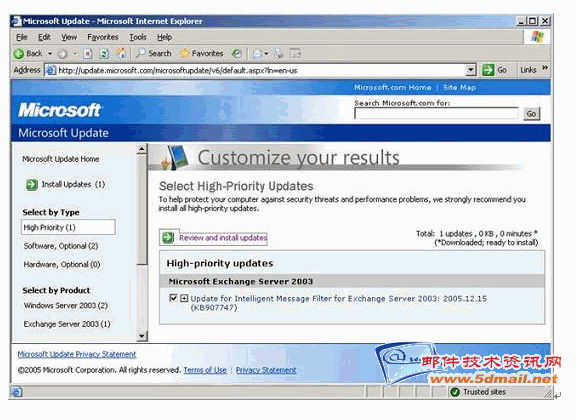Click the green Go button
Screen dimensions: 576x420
pos(494,70)
